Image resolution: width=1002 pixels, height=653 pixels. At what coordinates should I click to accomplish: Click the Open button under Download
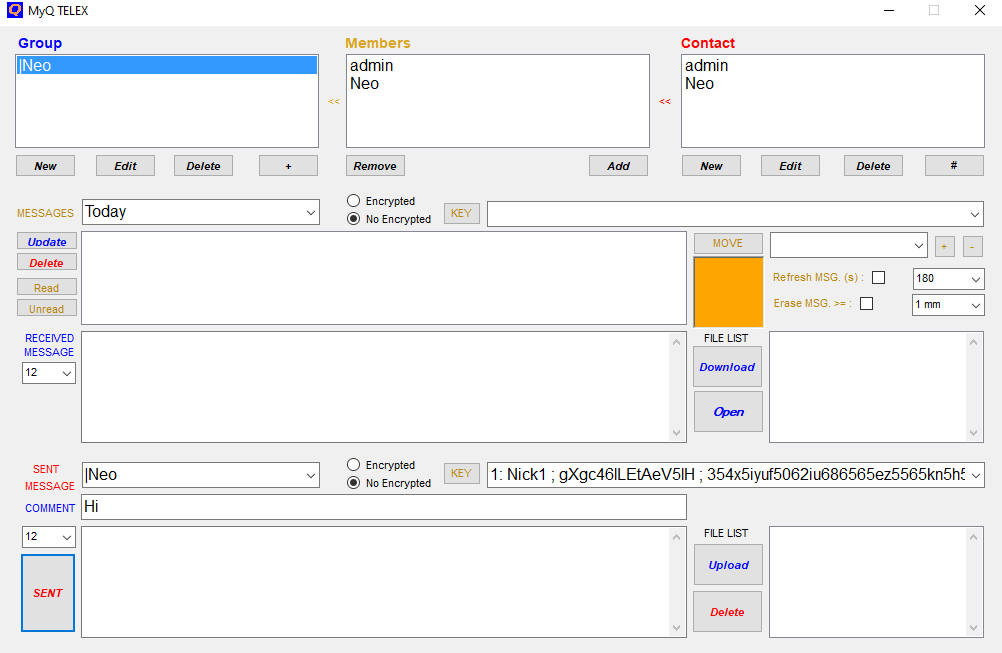pos(728,412)
